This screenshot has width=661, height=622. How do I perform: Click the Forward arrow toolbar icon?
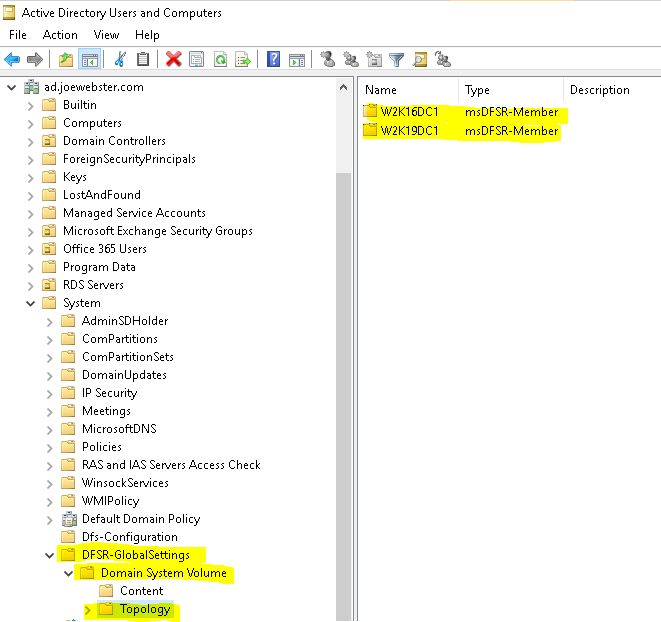35,59
